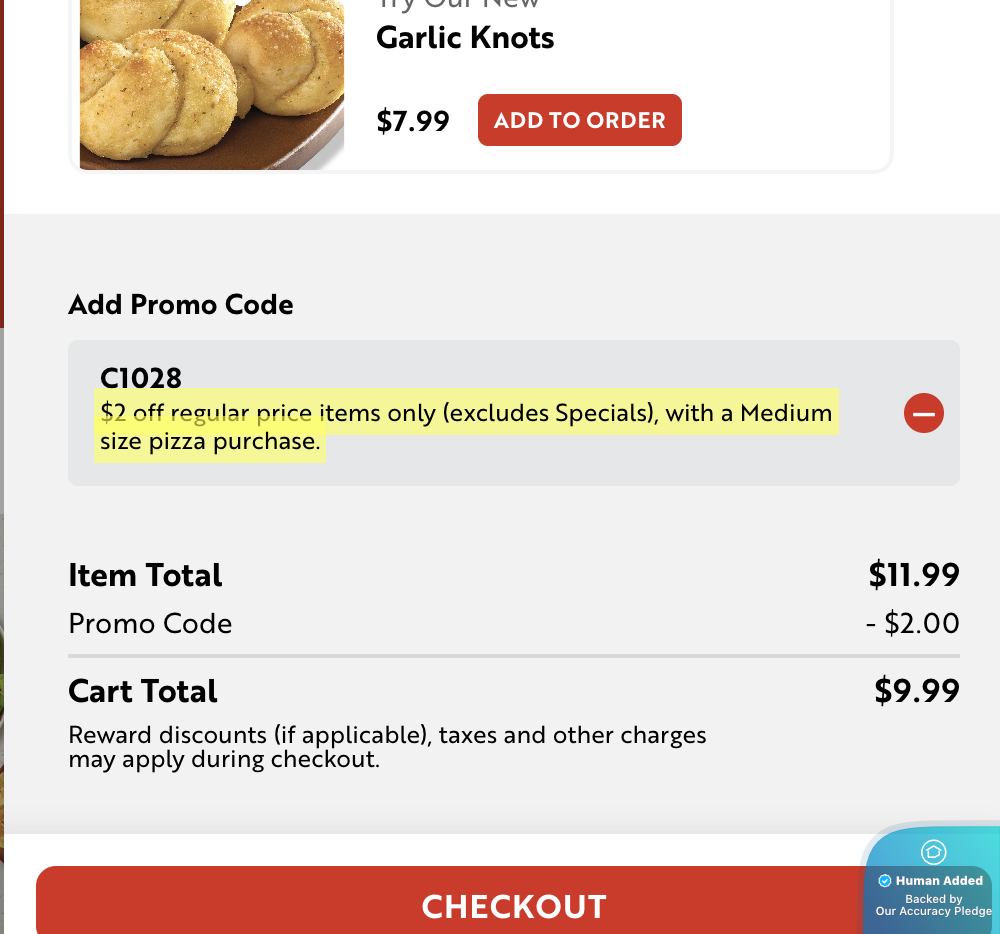
Task: Add Garlic Knots to the order
Action: 579,120
